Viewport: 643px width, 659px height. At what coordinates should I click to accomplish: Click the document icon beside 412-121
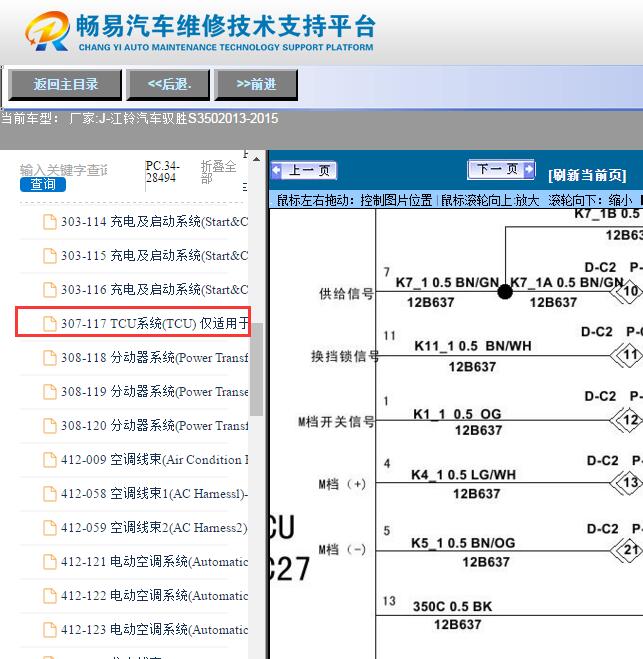coord(50,562)
